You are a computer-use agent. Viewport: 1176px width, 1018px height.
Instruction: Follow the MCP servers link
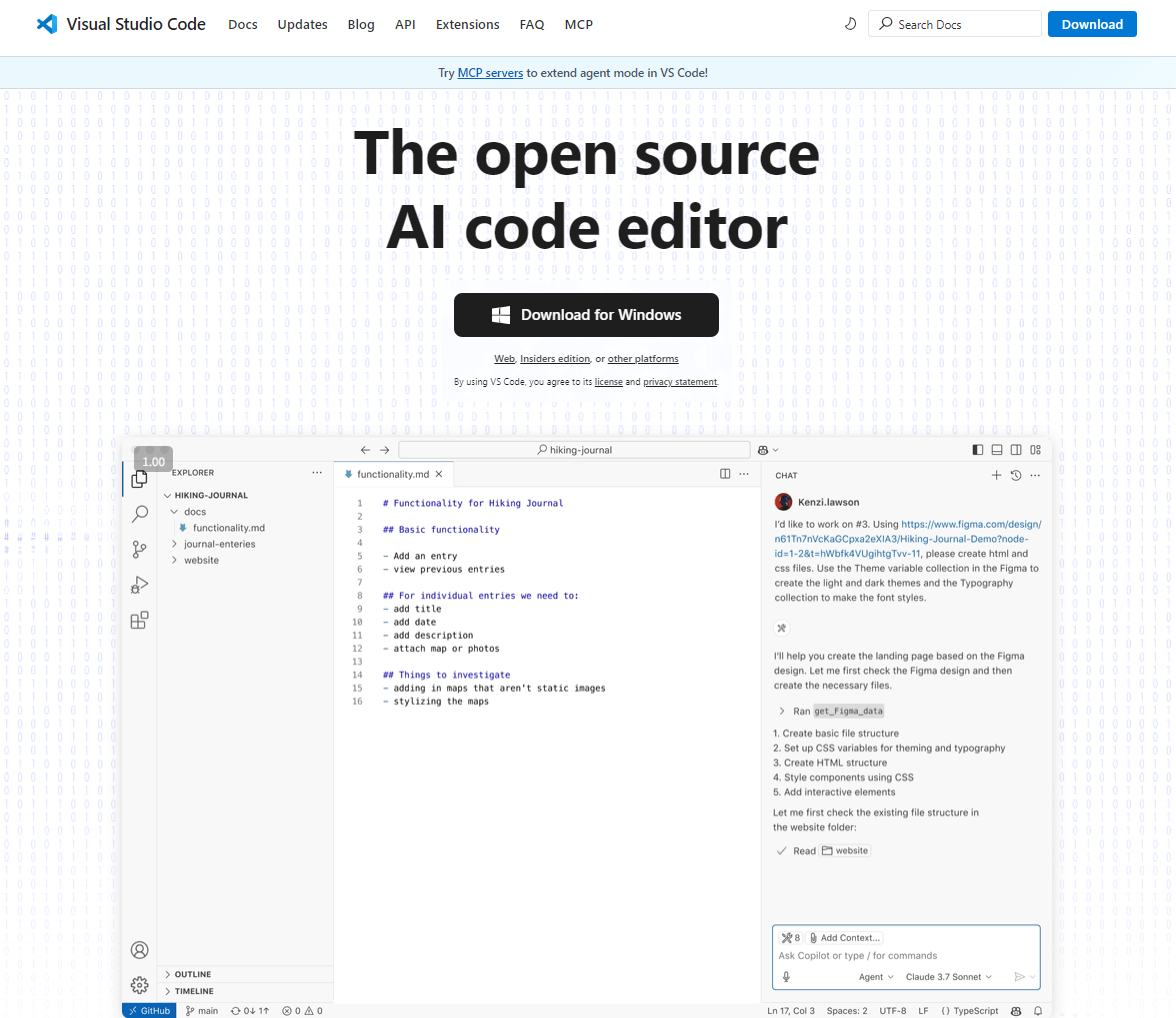click(490, 73)
